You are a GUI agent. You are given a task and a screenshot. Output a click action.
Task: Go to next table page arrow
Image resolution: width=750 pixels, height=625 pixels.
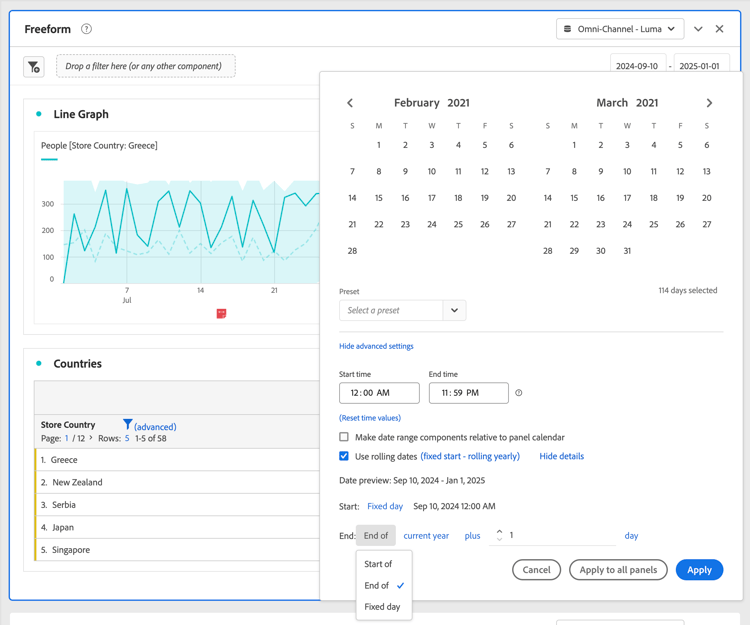point(90,438)
